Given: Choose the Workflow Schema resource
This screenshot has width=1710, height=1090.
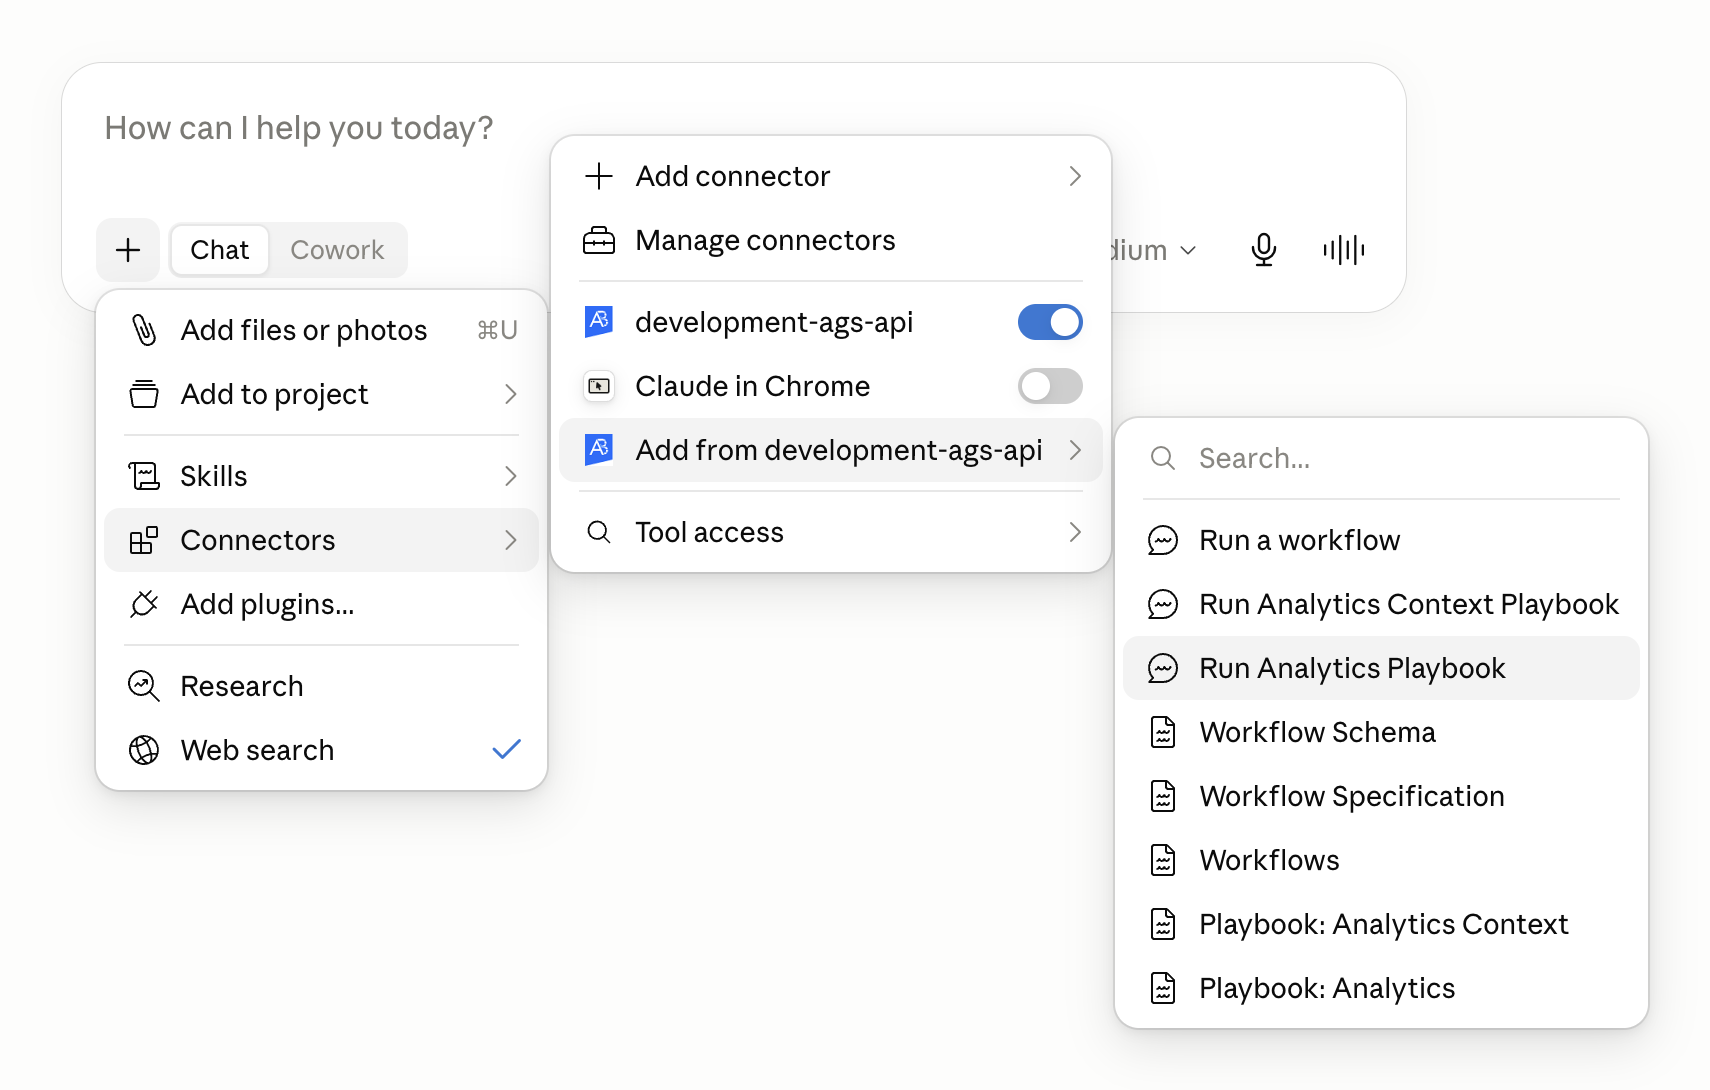Looking at the screenshot, I should pos(1381,732).
